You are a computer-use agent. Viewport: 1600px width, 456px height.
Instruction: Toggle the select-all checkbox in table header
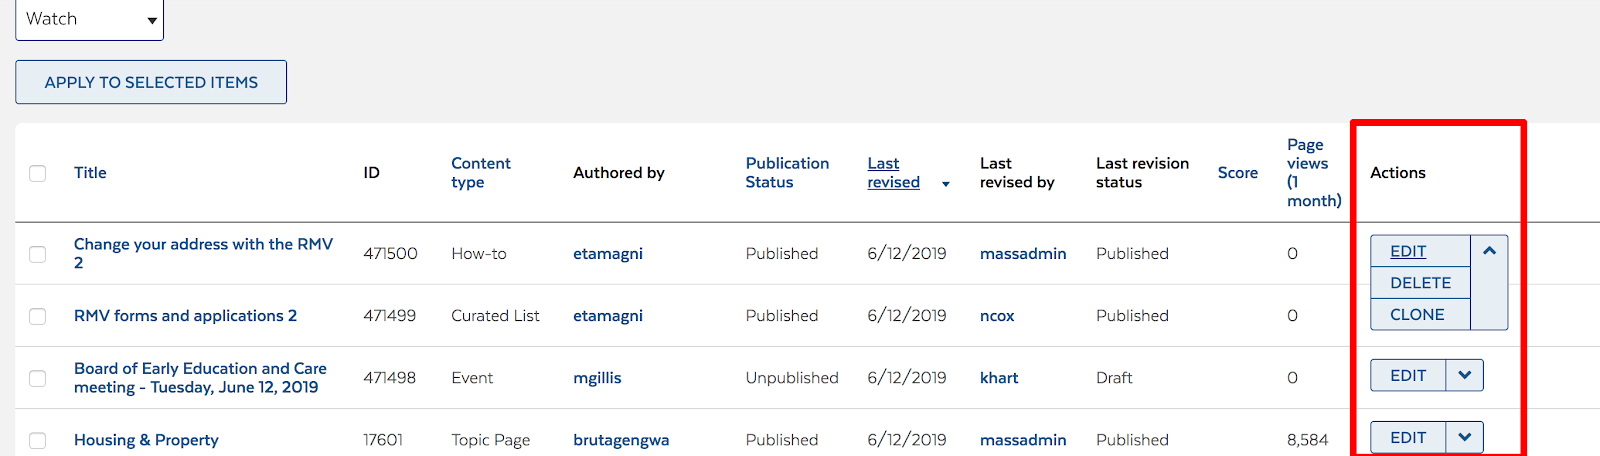38,173
